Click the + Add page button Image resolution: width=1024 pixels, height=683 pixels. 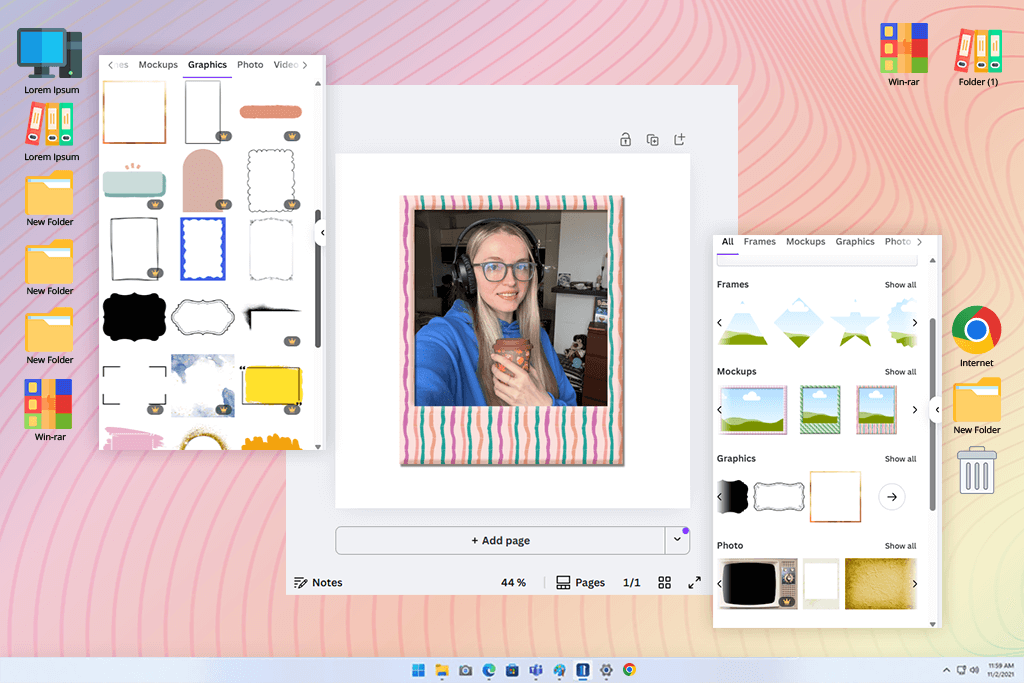tap(500, 541)
